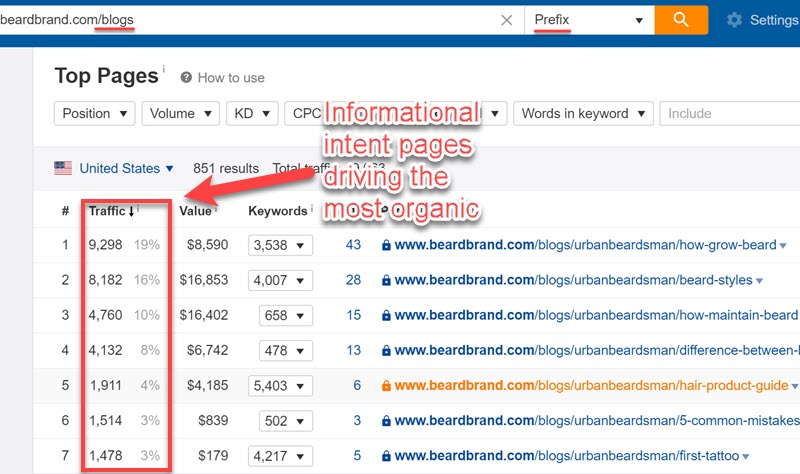Click the Top Pages heading

(107, 76)
